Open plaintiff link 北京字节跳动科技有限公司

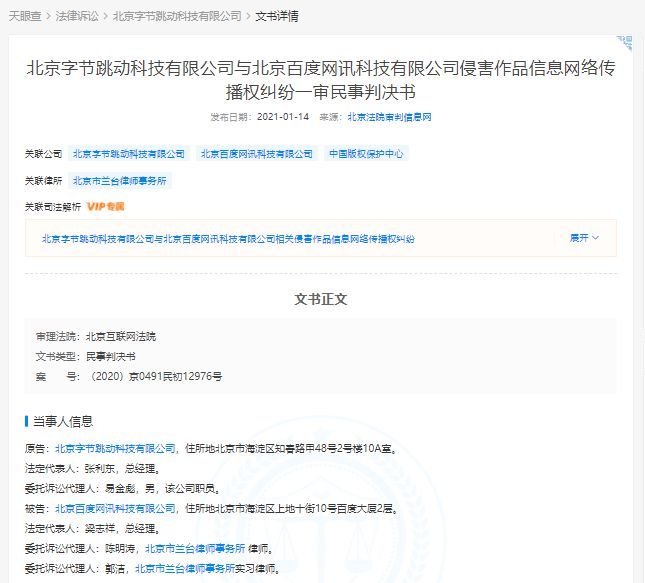tap(112, 449)
